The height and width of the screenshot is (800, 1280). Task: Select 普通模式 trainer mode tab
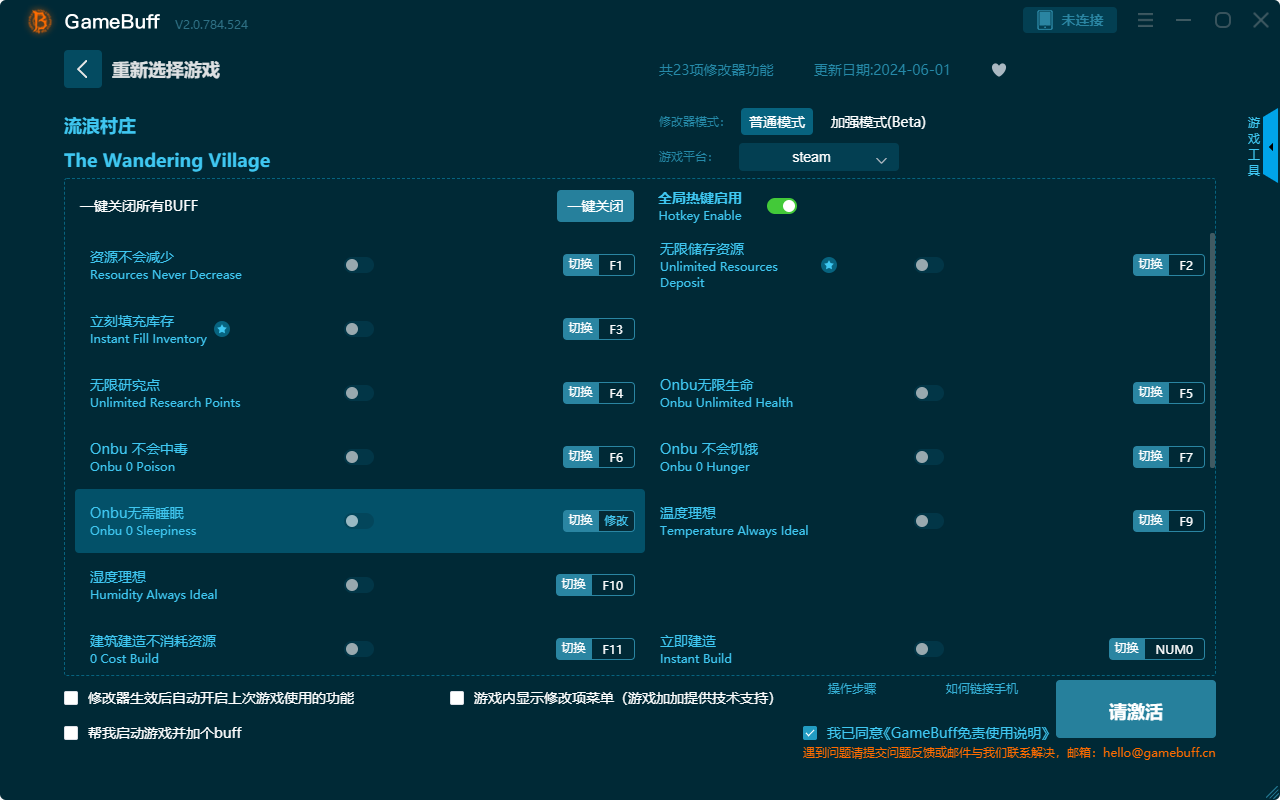click(x=777, y=122)
